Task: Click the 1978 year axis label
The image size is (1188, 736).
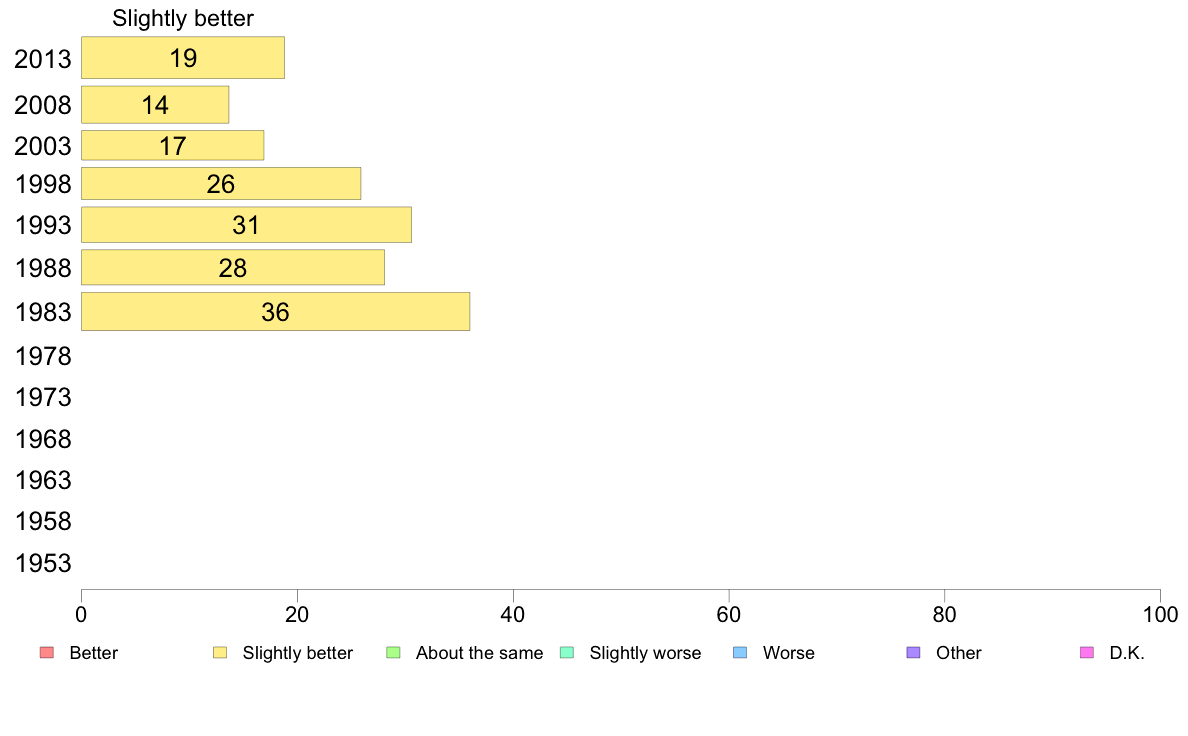Action: click(x=43, y=356)
